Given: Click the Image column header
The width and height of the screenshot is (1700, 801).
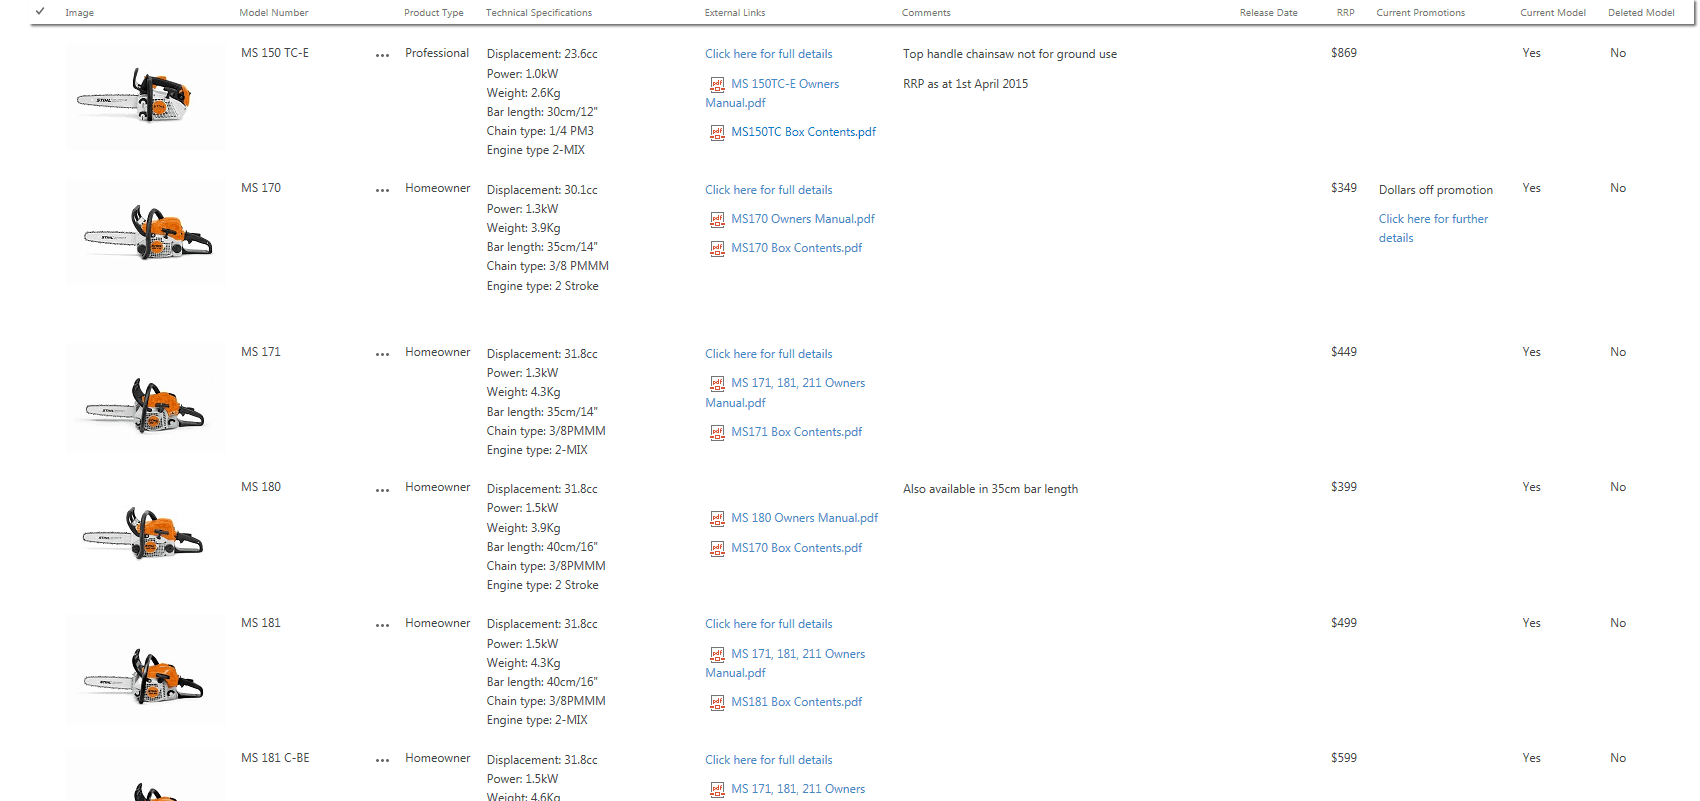Looking at the screenshot, I should (80, 13).
